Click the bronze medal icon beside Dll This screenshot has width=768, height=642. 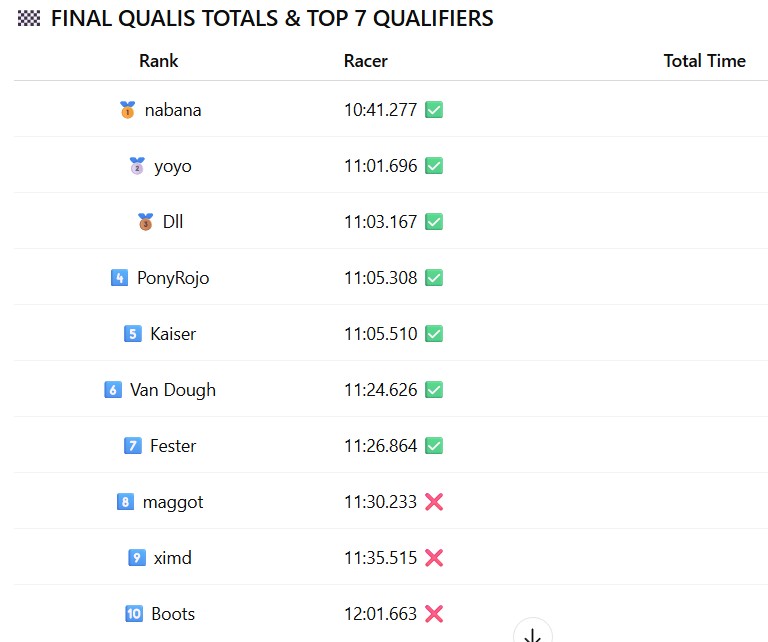pyautogui.click(x=145, y=222)
